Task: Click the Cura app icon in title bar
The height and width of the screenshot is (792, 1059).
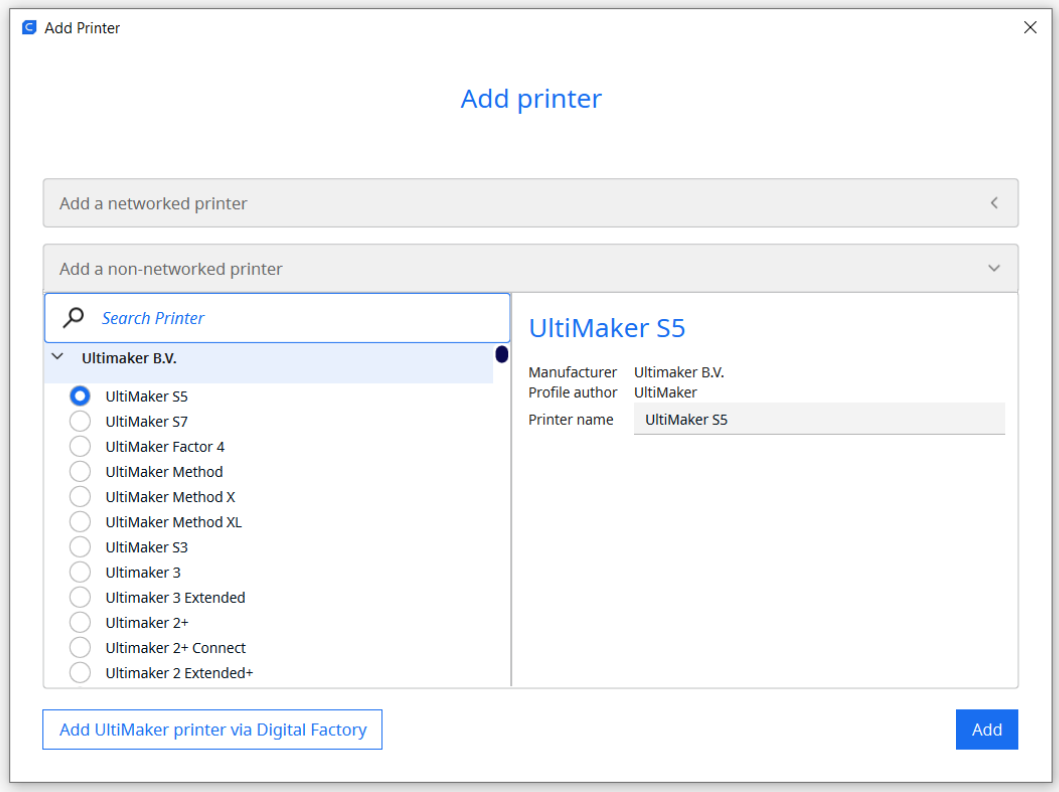Action: (29, 28)
